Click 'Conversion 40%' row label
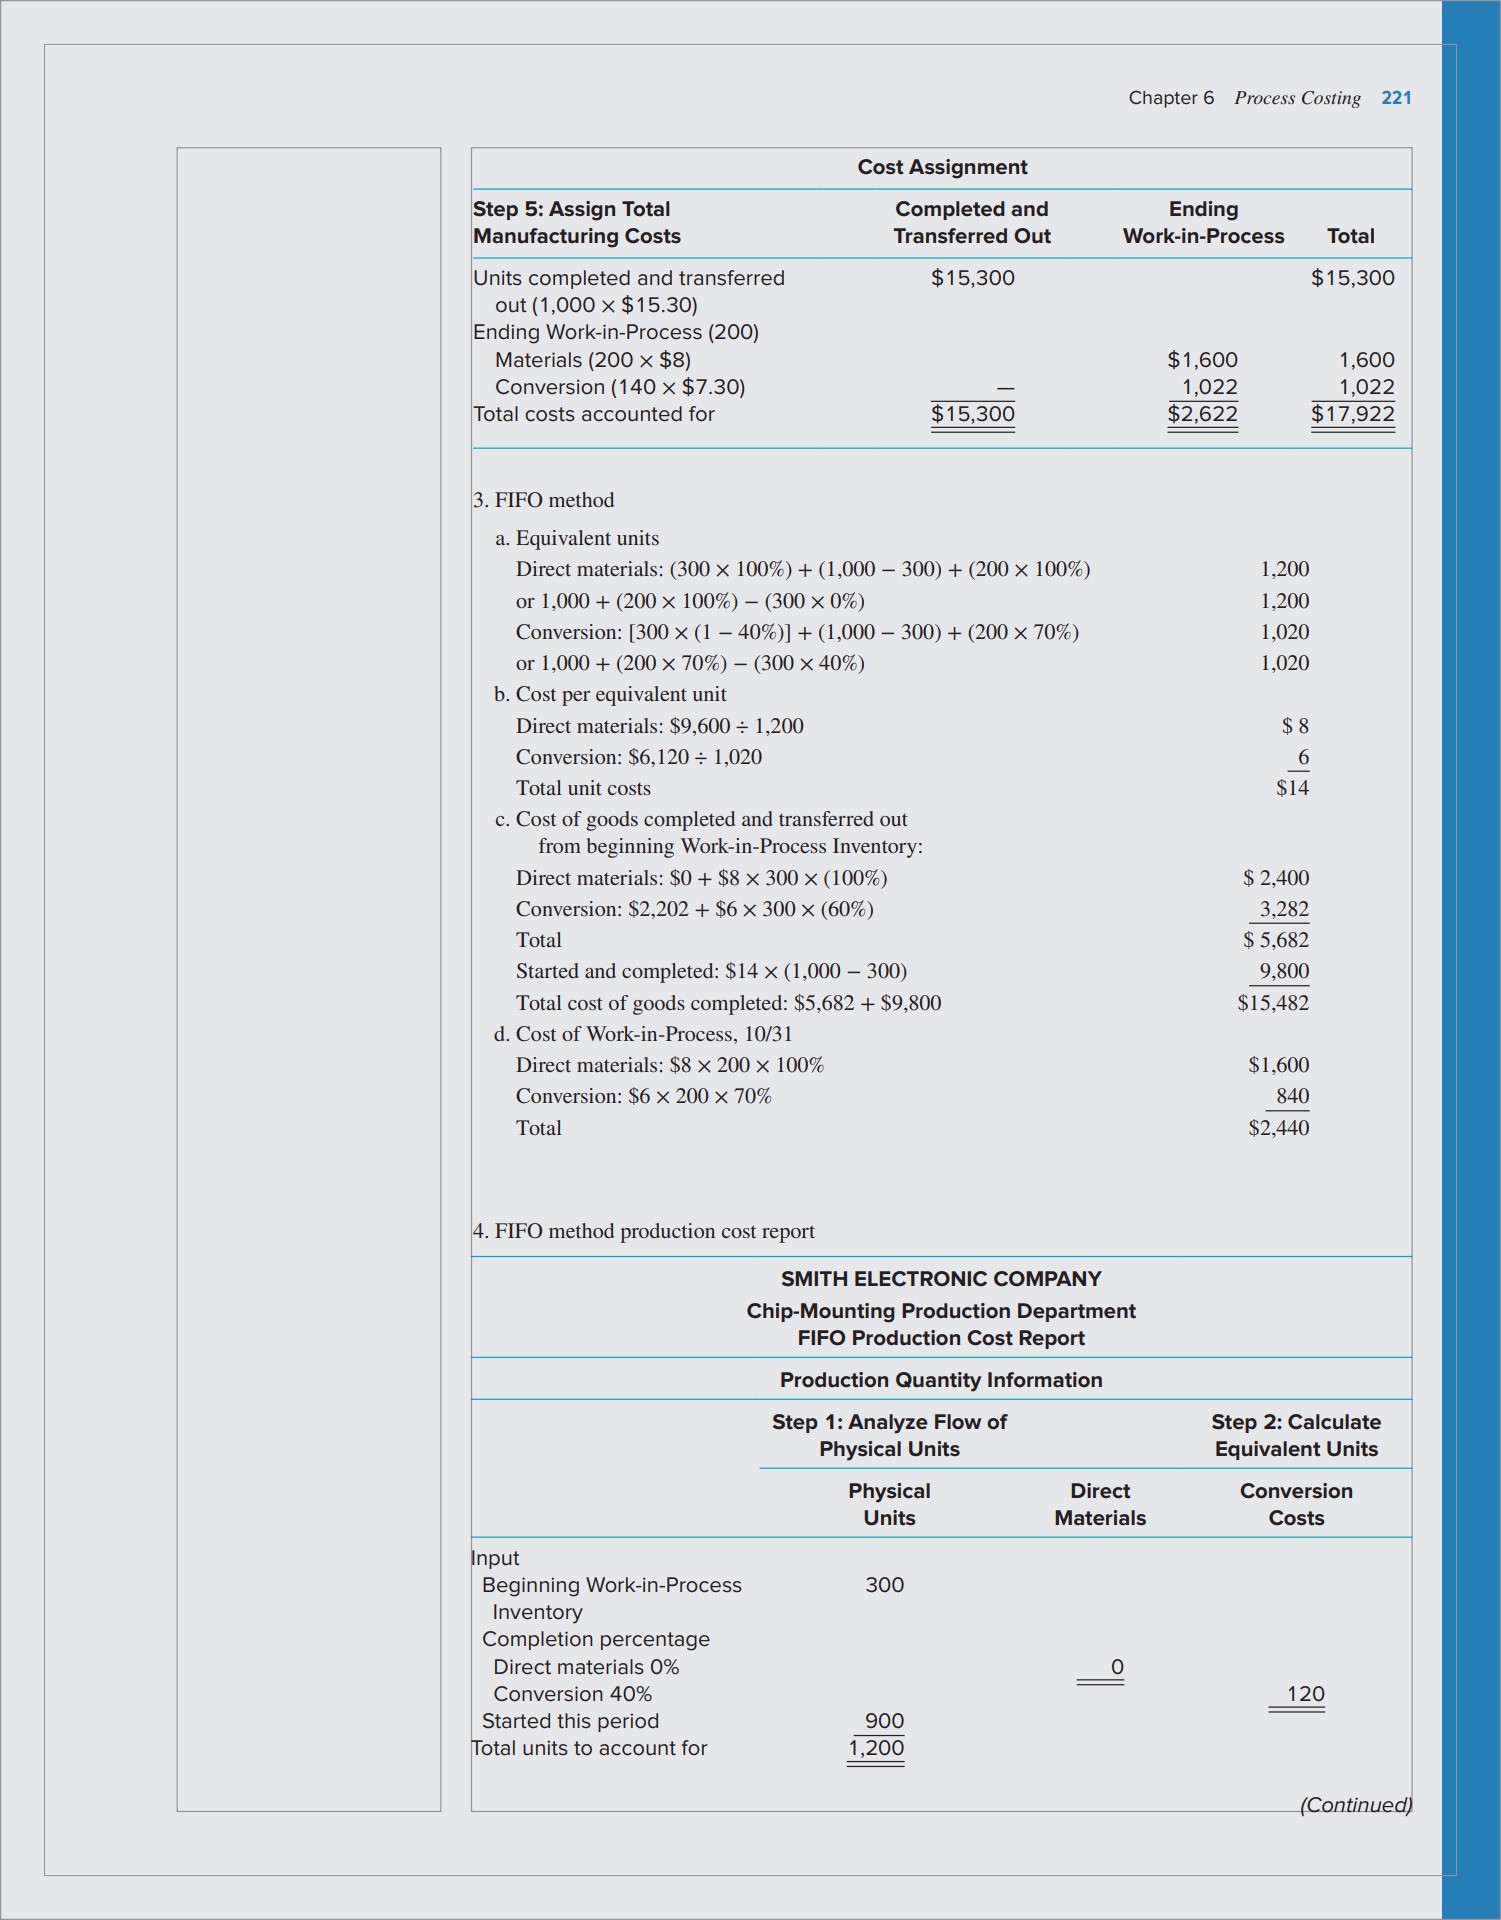1501x1920 pixels. (572, 1694)
